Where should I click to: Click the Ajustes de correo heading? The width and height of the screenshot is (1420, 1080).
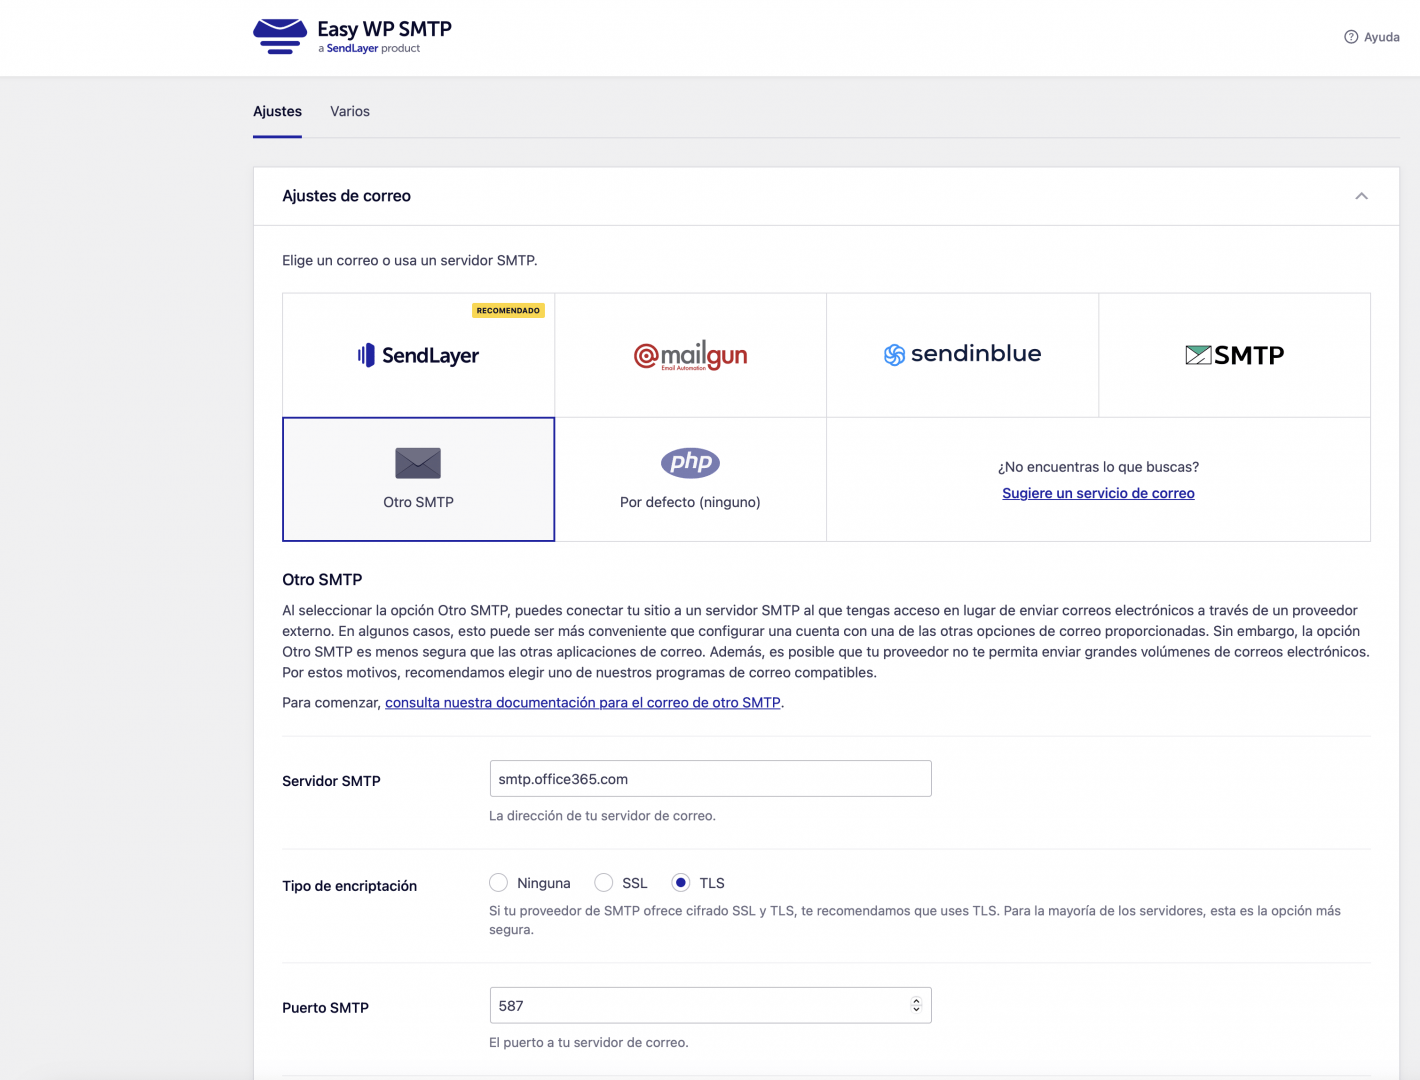[346, 196]
